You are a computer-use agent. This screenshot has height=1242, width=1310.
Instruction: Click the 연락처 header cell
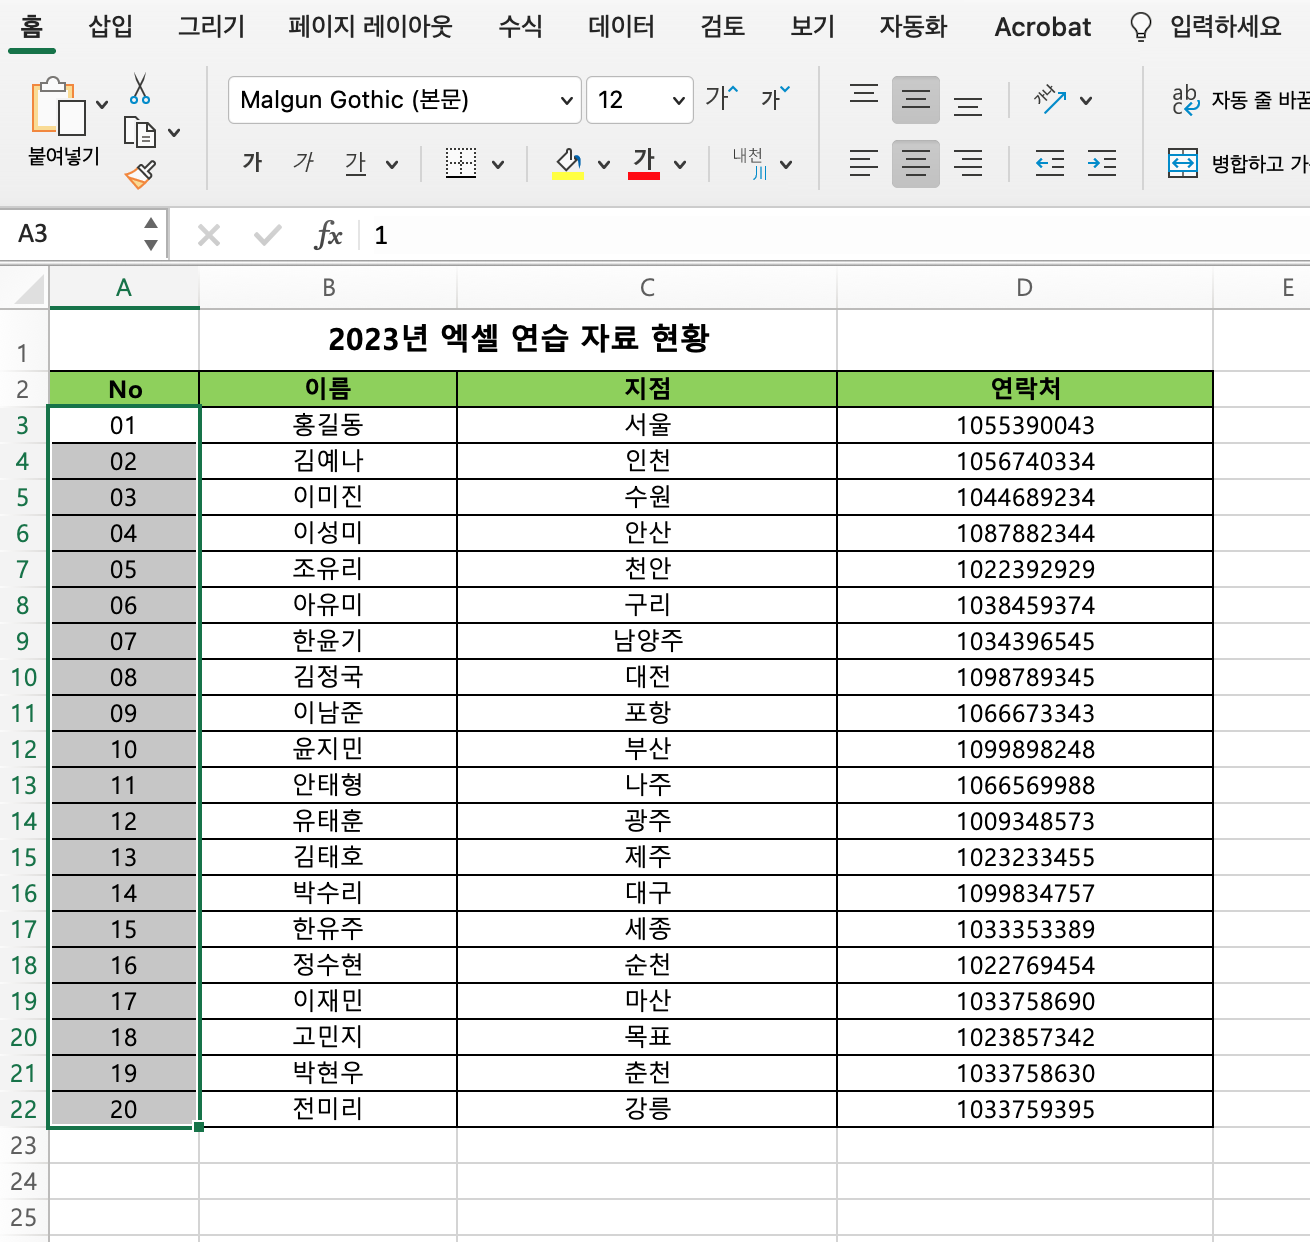1025,389
